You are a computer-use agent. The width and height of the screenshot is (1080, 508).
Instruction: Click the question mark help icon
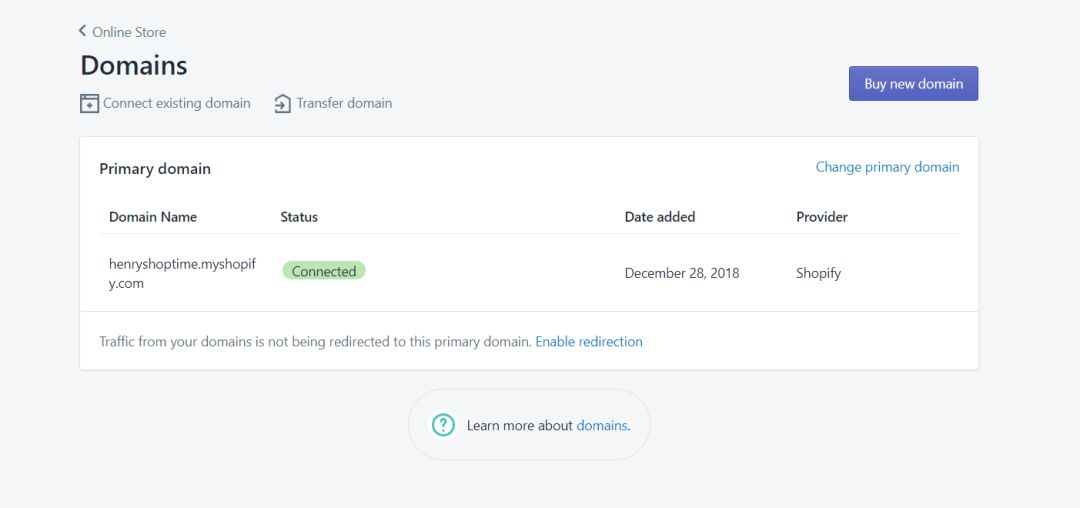click(x=443, y=425)
